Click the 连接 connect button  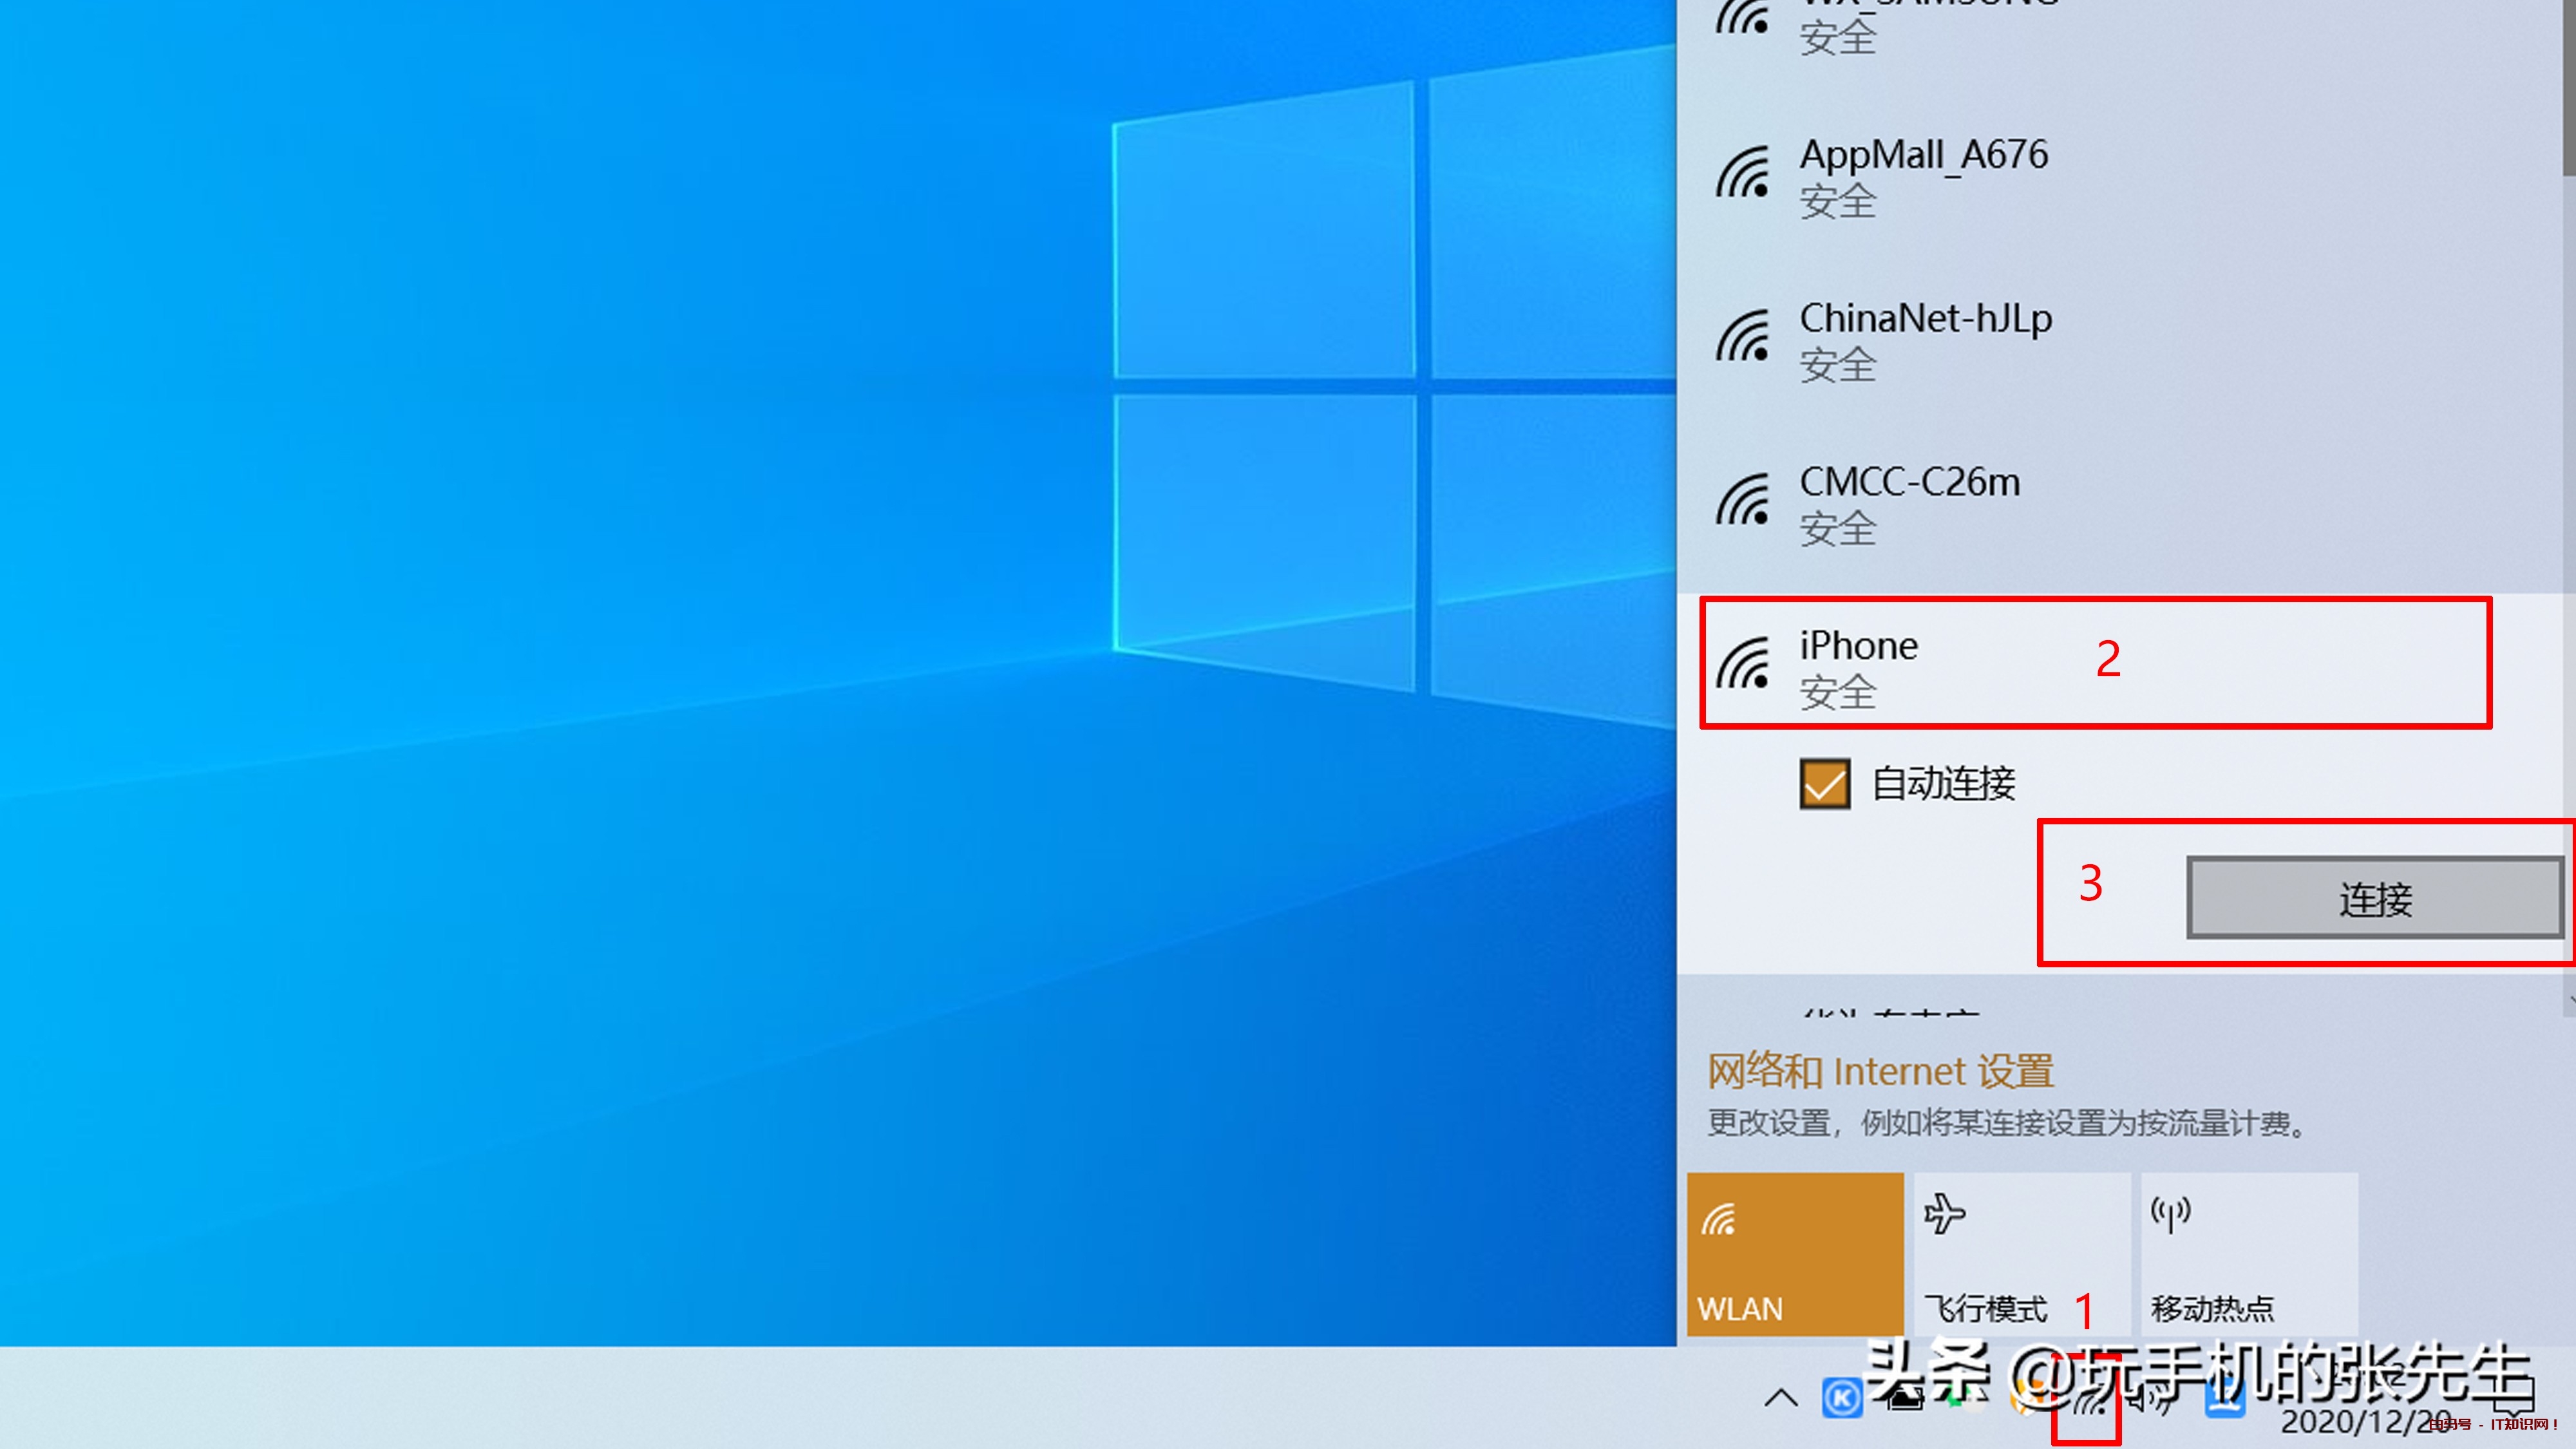(2374, 898)
